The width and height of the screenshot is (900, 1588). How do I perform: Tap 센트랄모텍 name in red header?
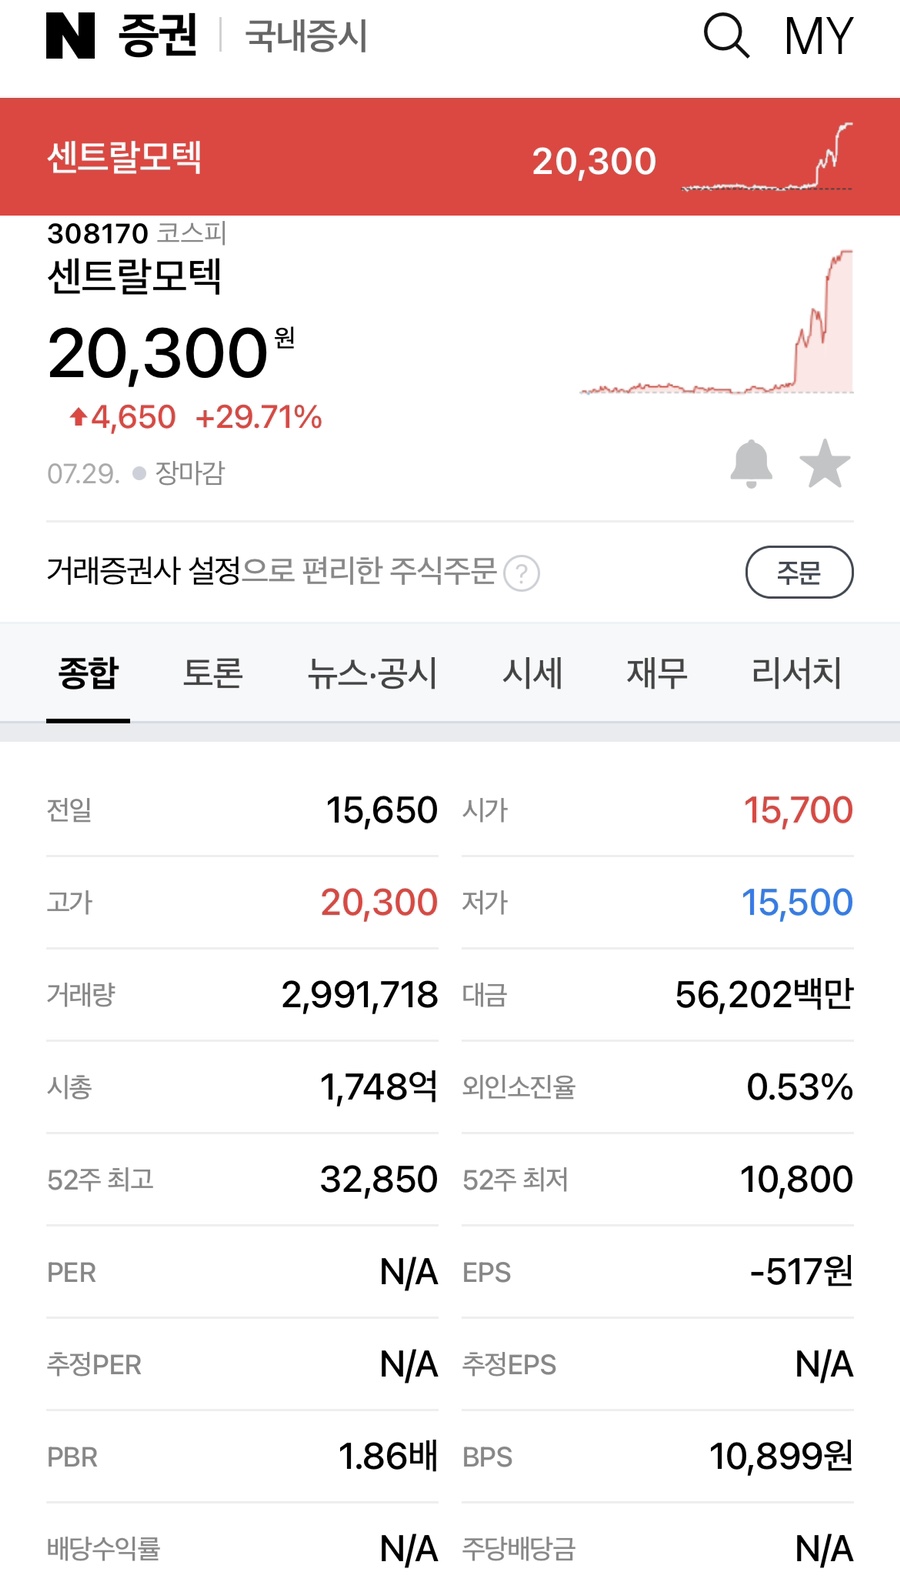[x=124, y=157]
